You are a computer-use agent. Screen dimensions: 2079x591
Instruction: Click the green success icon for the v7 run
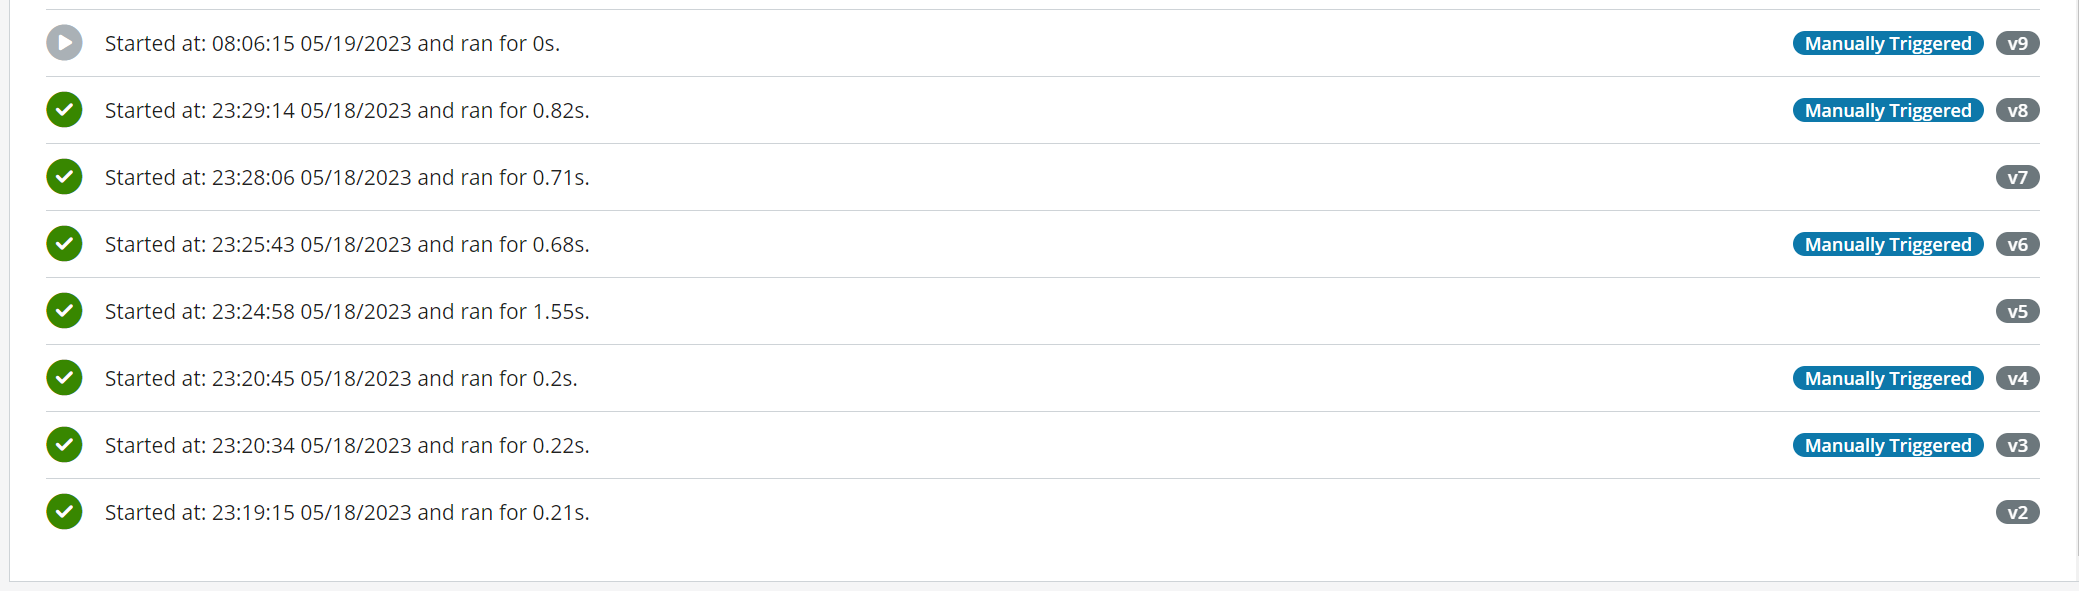(64, 177)
